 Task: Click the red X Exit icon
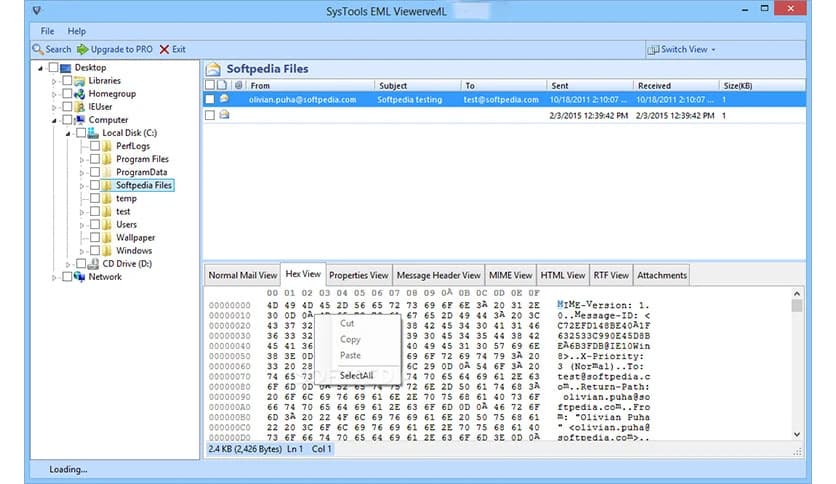(164, 50)
